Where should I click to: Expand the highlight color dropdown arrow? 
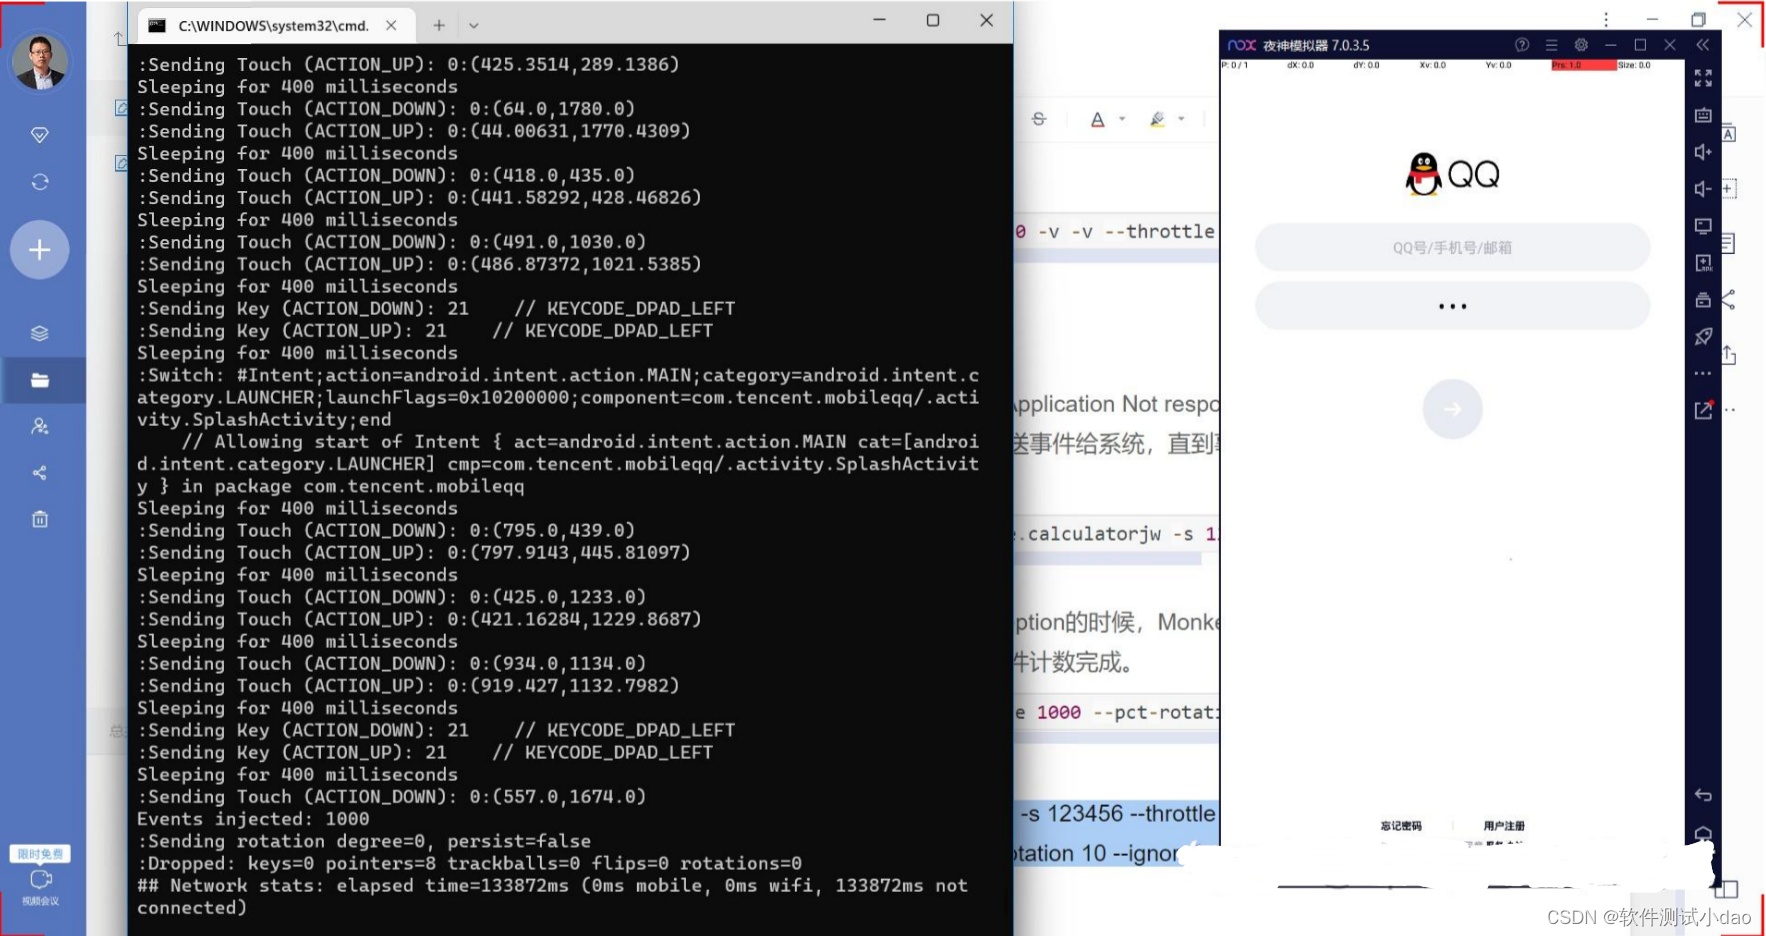coord(1181,119)
